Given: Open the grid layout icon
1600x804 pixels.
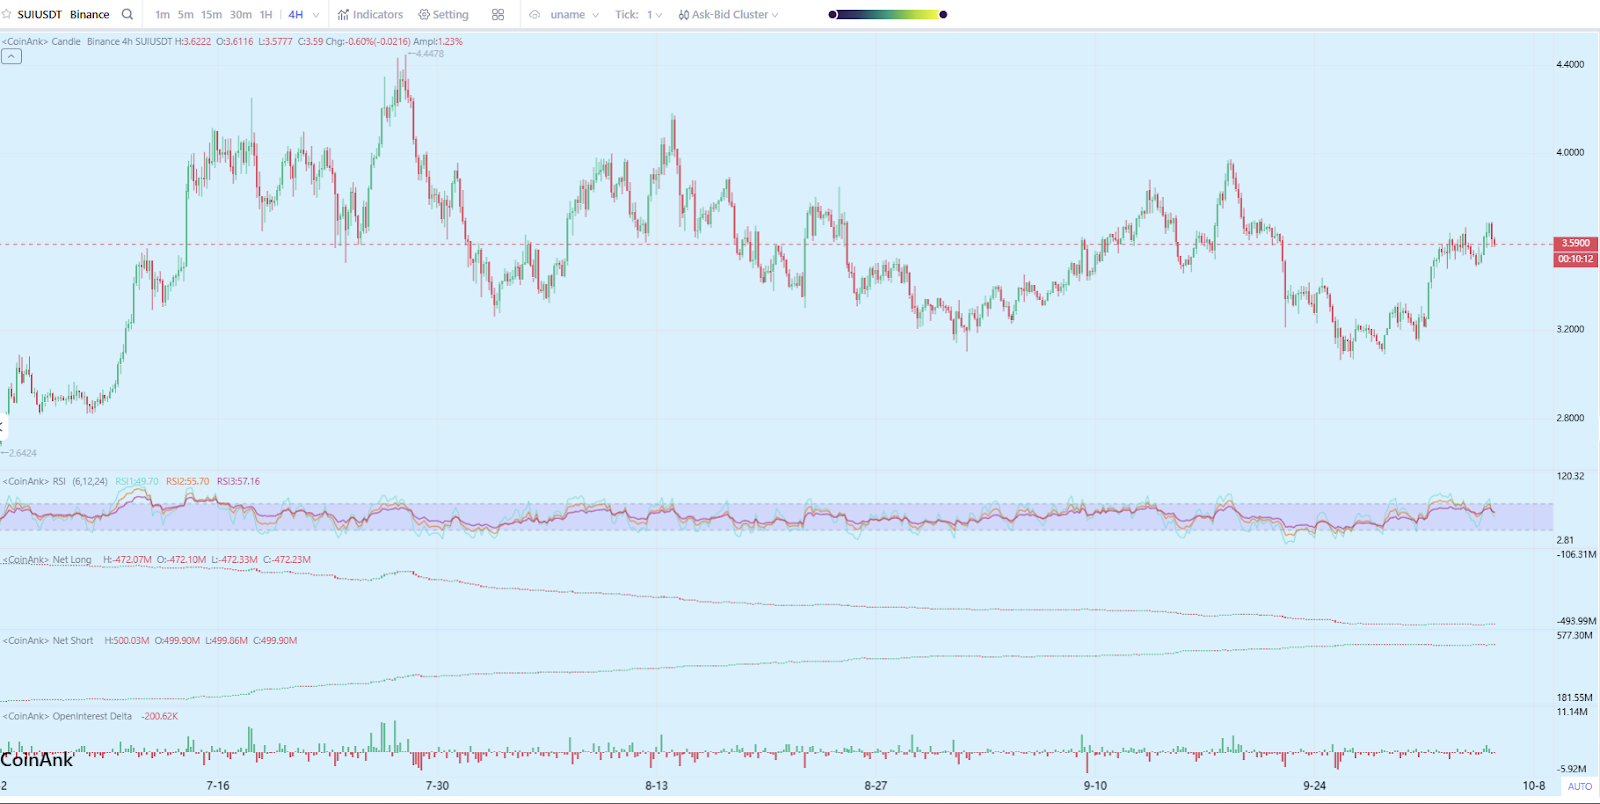Looking at the screenshot, I should click(498, 15).
